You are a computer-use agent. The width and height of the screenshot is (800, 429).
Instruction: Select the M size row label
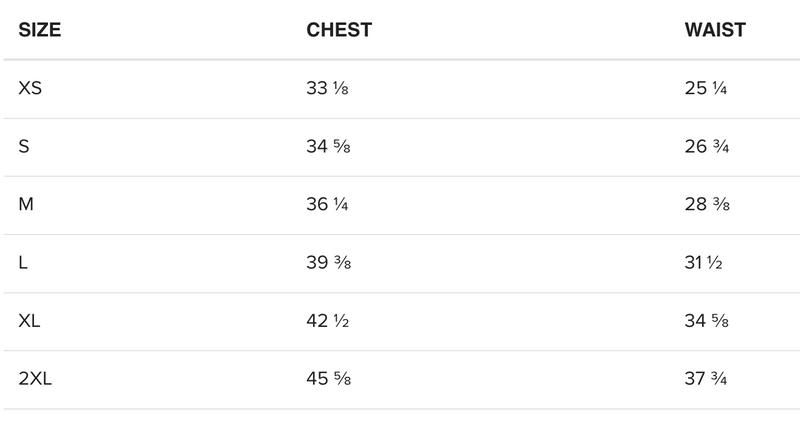point(25,205)
